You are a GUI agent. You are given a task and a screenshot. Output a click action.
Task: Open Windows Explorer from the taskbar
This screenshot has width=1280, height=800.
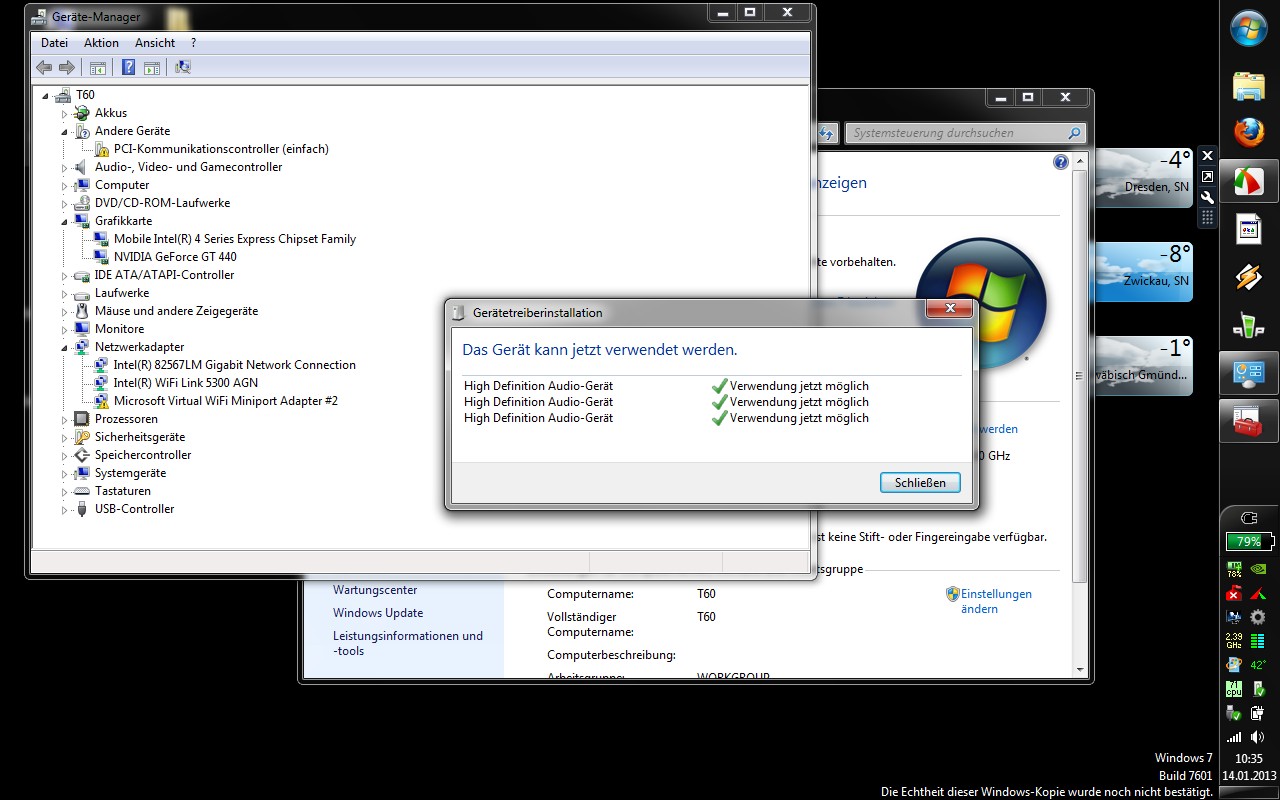tap(1249, 86)
